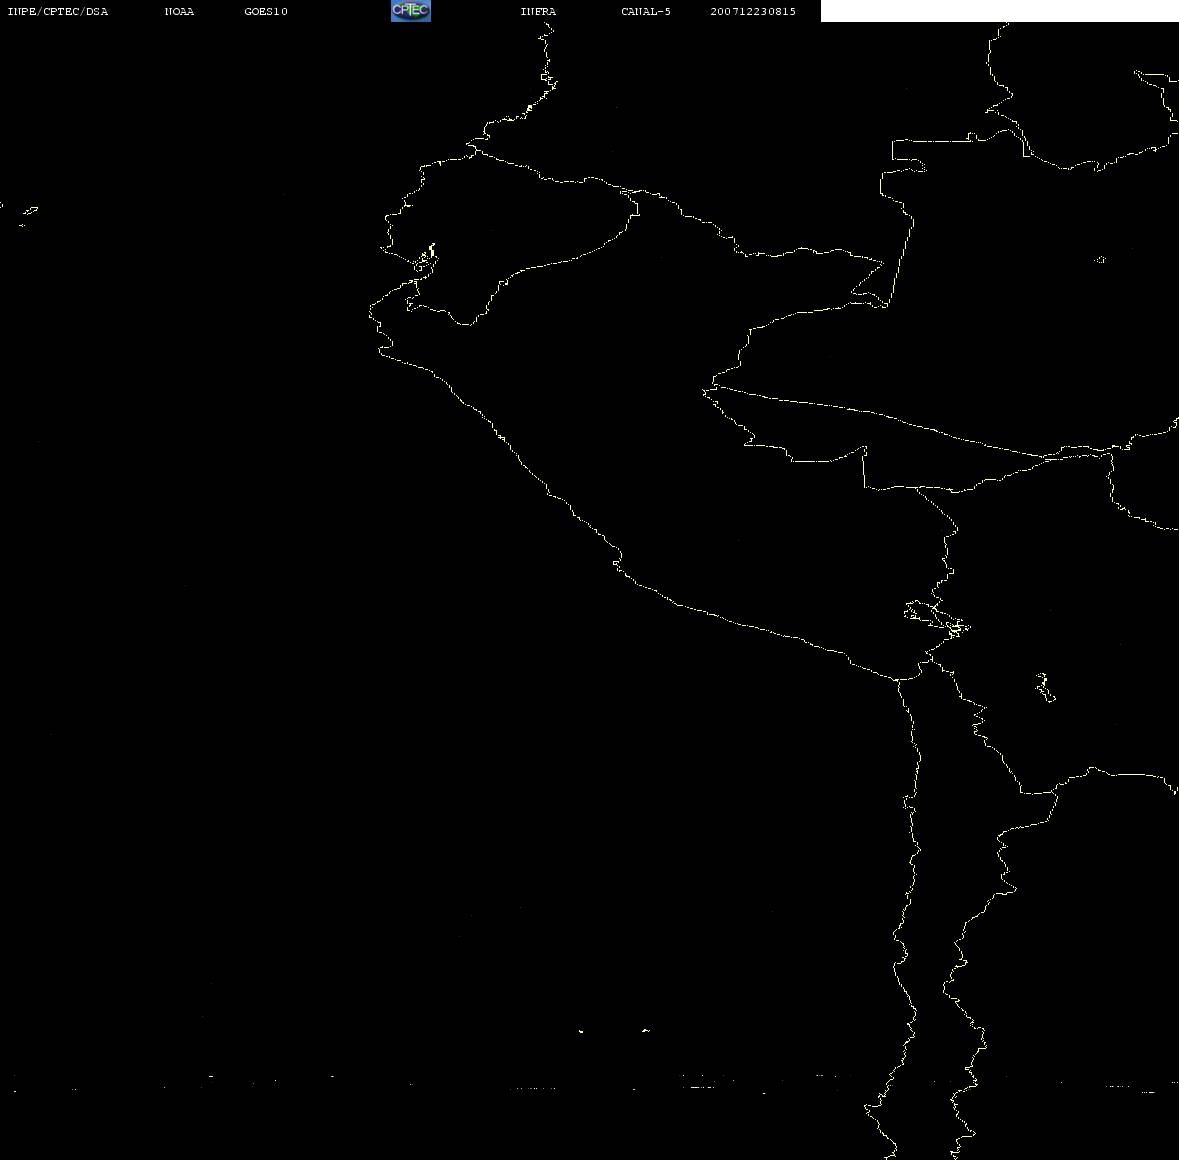
Task: Click inside Bolivia east of Lake Poopó
Action: 1110,700
